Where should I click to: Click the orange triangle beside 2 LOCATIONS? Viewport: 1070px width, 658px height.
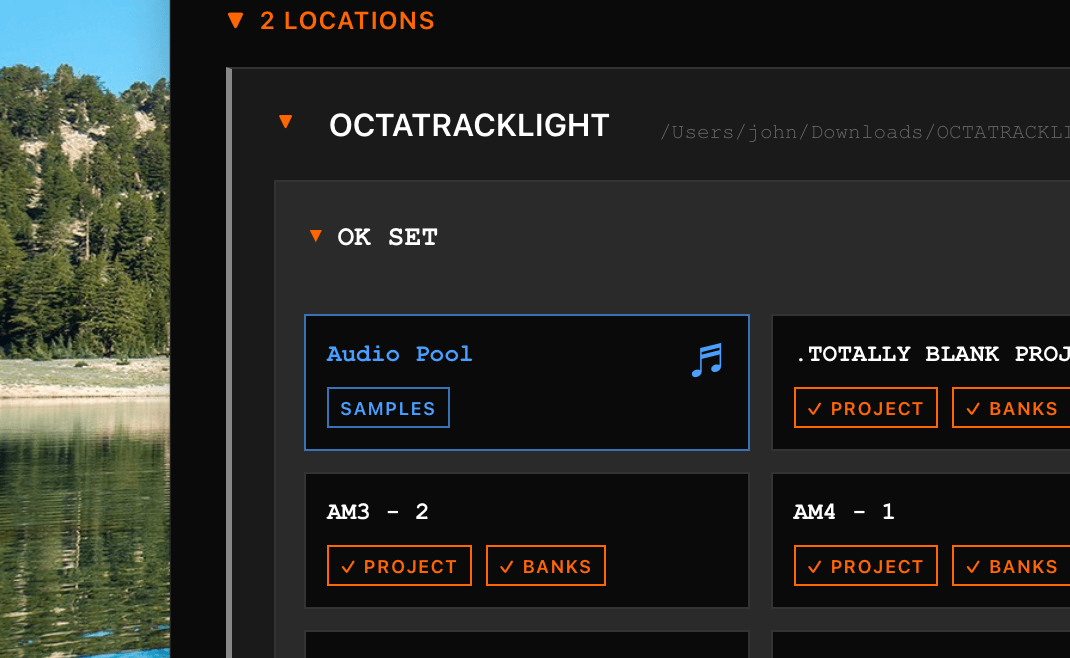pyautogui.click(x=235, y=20)
